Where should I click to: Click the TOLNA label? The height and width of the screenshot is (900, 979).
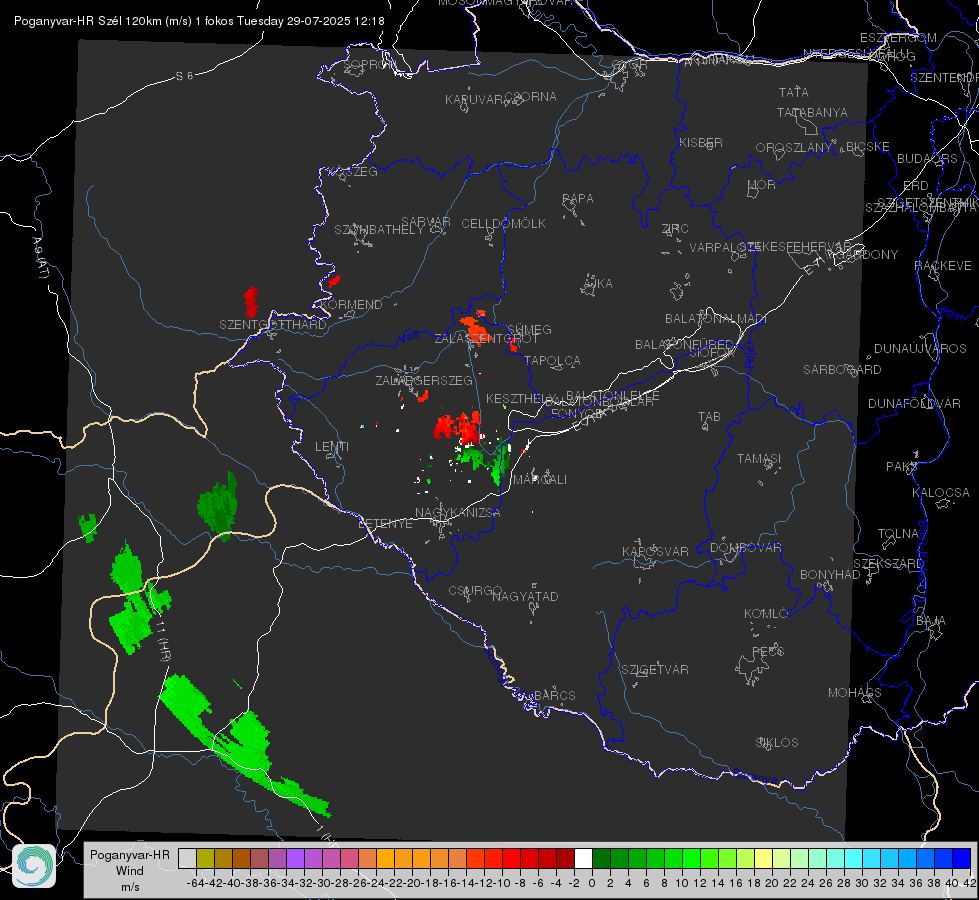(x=898, y=534)
